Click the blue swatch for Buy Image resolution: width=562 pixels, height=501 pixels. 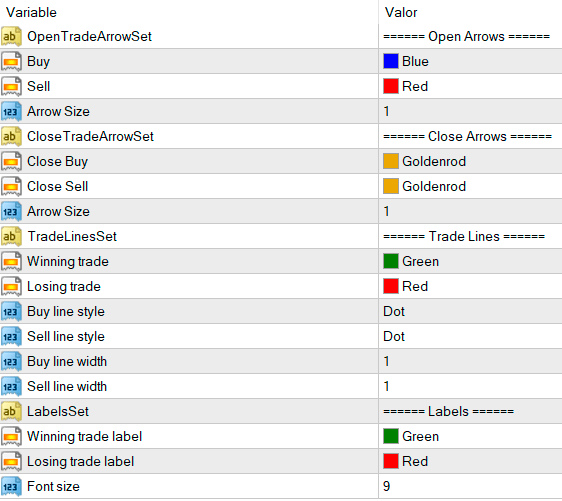point(391,61)
